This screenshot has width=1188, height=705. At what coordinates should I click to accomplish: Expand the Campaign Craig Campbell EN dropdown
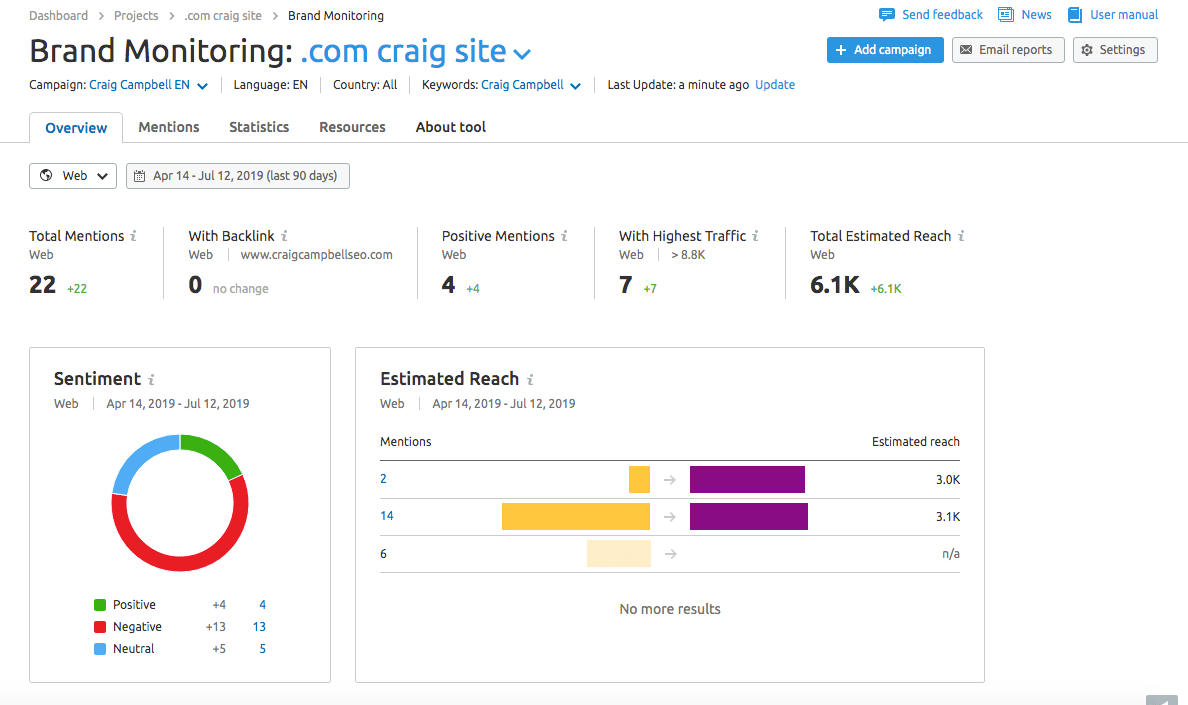point(202,86)
